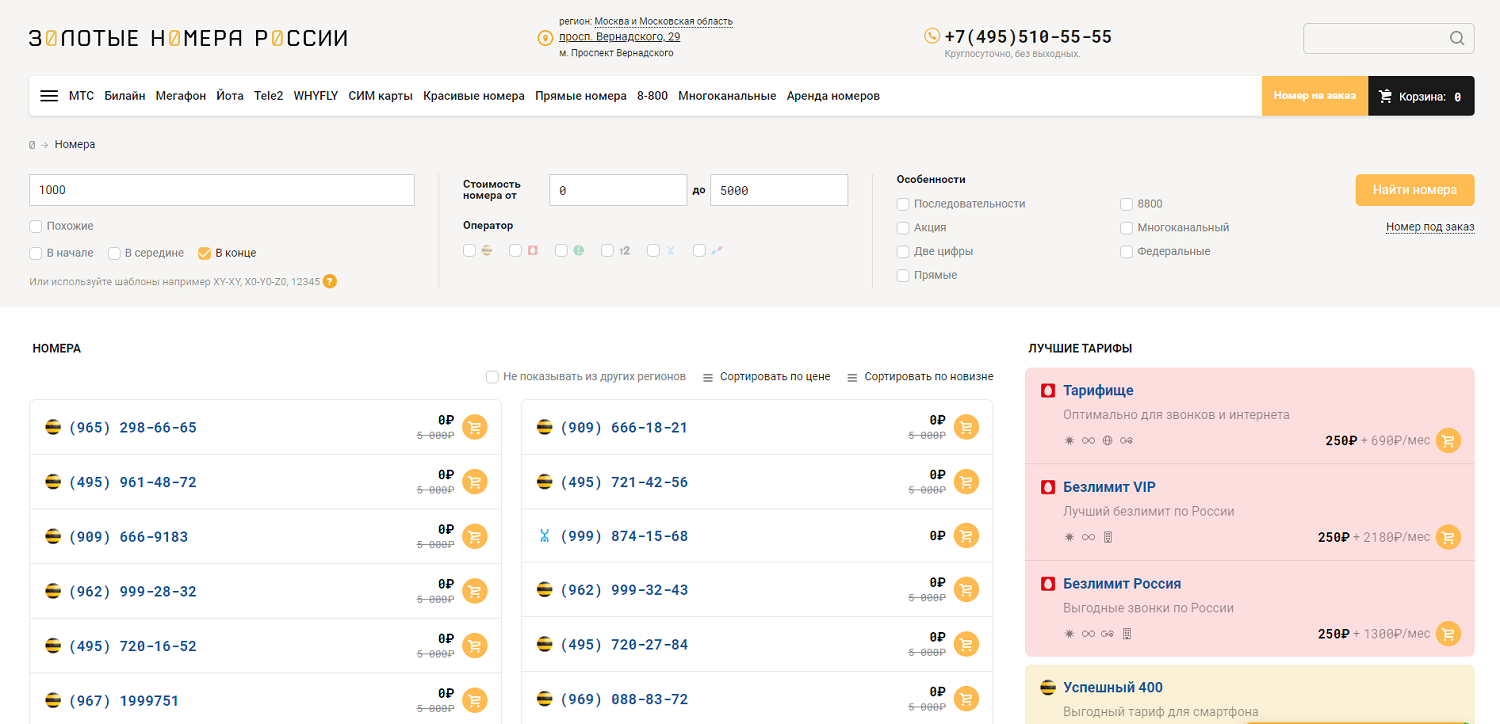Check the В середине option
The image size is (1500, 724).
(x=114, y=253)
